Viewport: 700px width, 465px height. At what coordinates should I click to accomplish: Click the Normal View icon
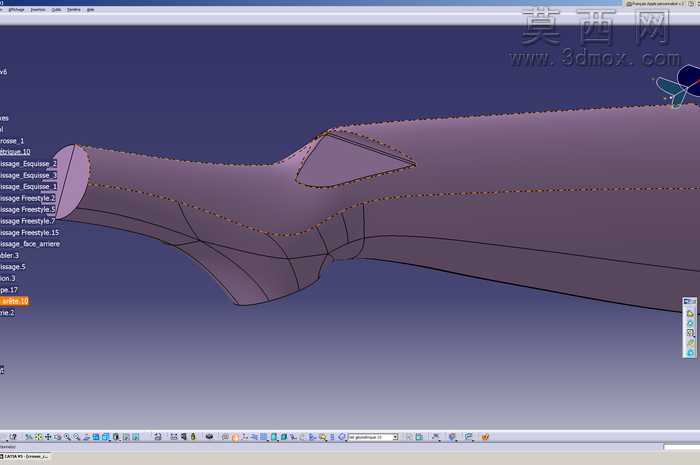tap(86, 437)
